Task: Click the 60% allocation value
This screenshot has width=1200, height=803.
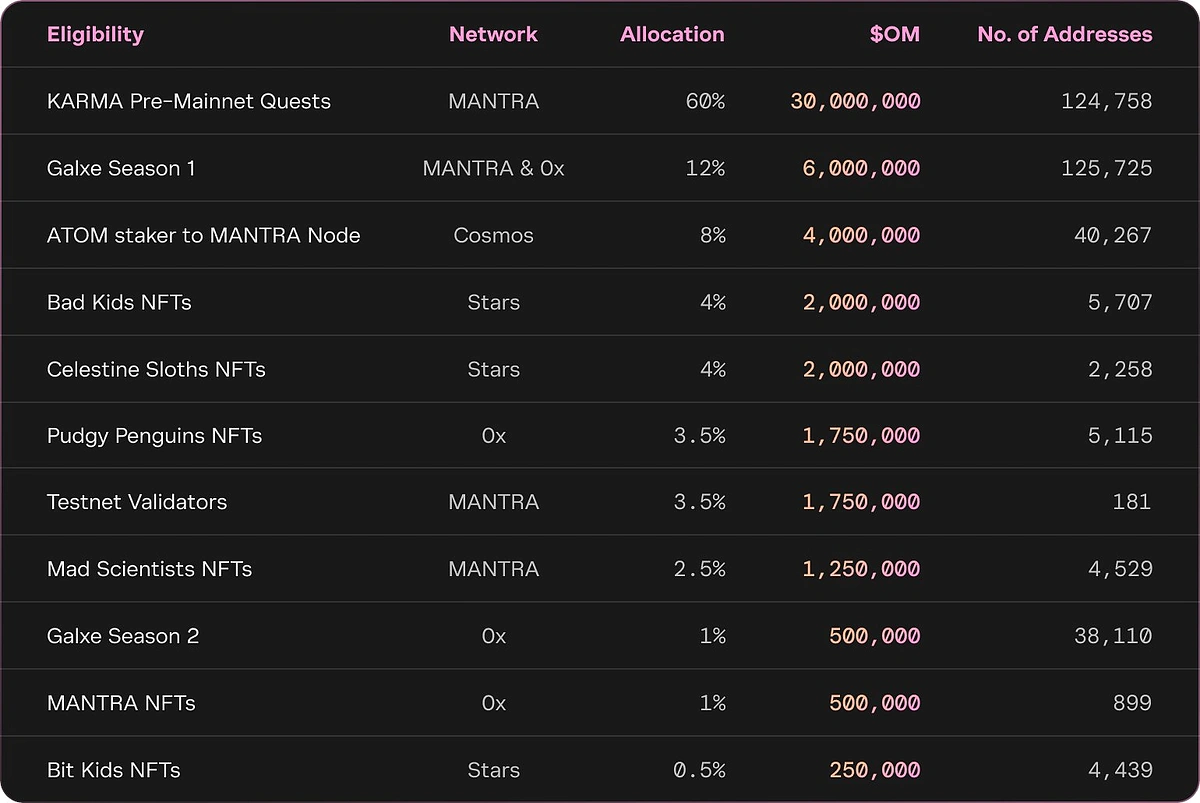Action: tap(705, 101)
